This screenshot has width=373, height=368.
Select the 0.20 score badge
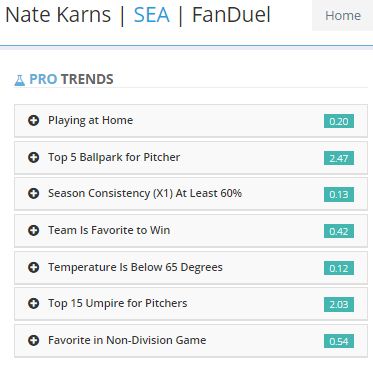coord(339,121)
